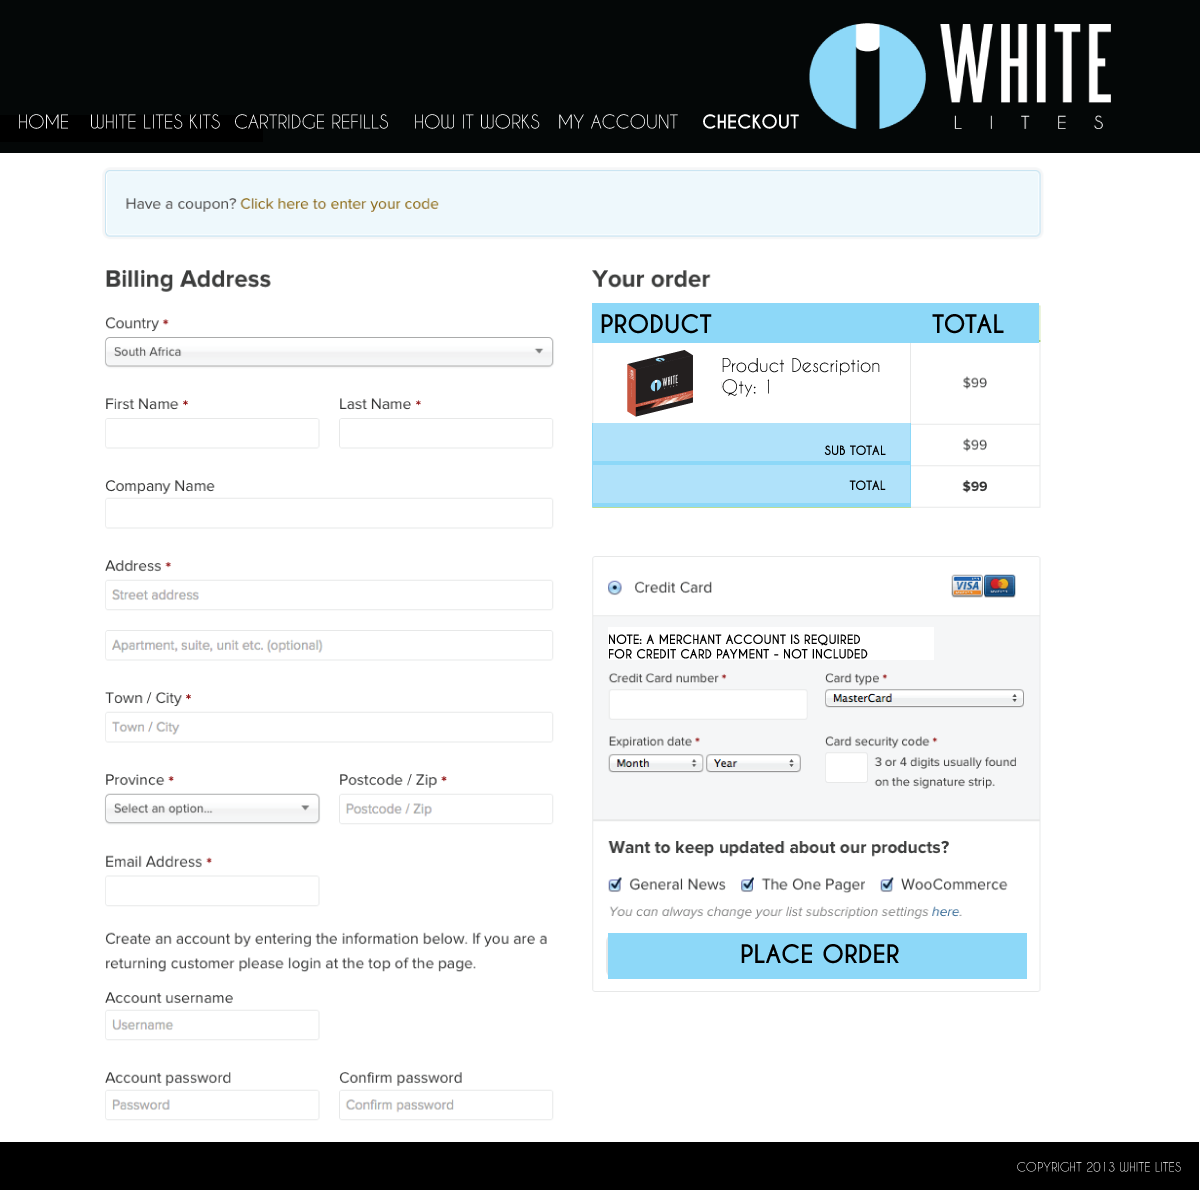Open the White Lites Kits menu

tap(155, 122)
